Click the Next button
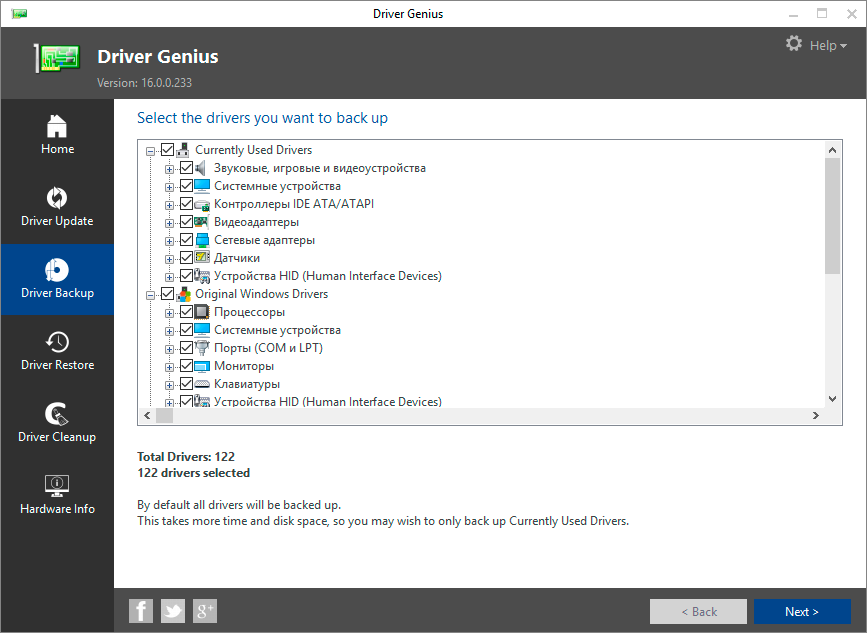Image resolution: width=867 pixels, height=633 pixels. (x=802, y=611)
